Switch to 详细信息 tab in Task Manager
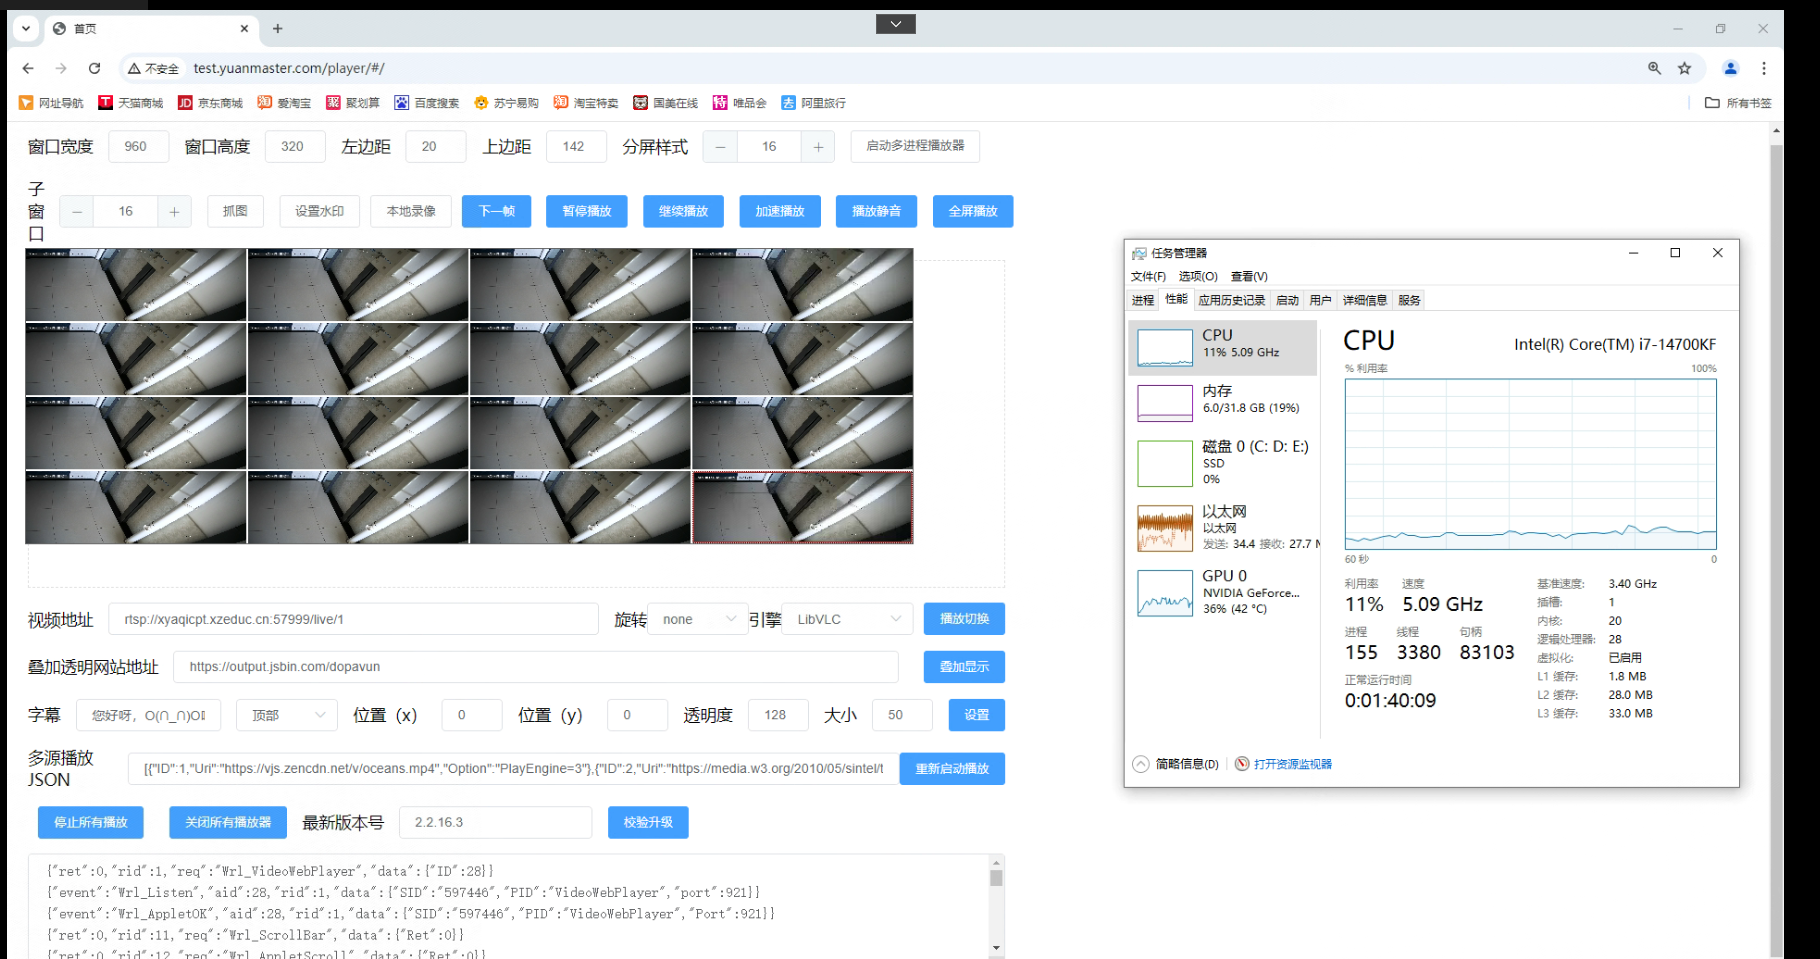Viewport: 1820px width, 959px height. (1364, 300)
